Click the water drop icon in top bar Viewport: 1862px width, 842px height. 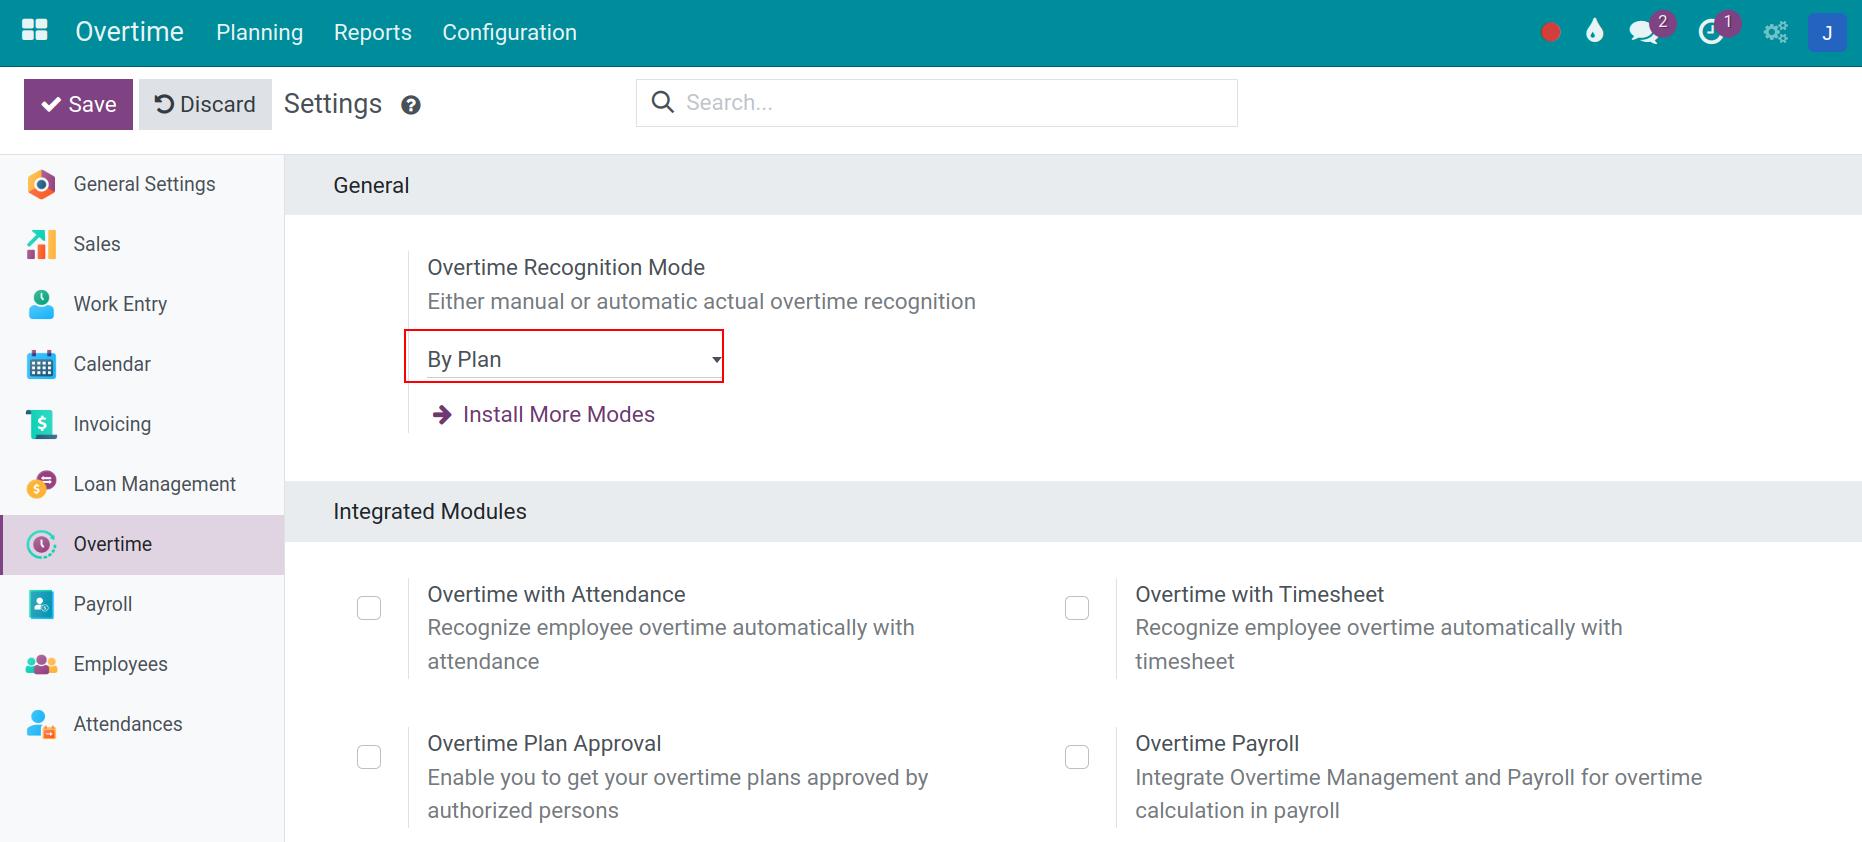(x=1595, y=32)
